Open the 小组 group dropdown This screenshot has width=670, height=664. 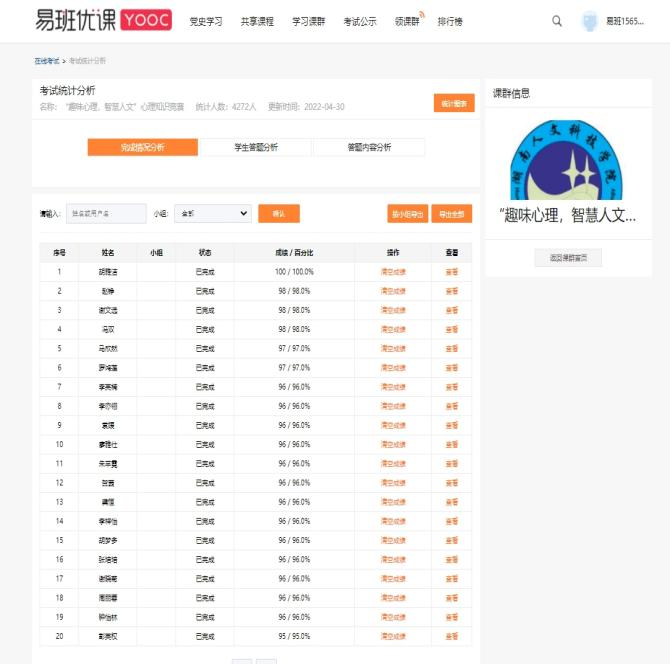coord(213,213)
